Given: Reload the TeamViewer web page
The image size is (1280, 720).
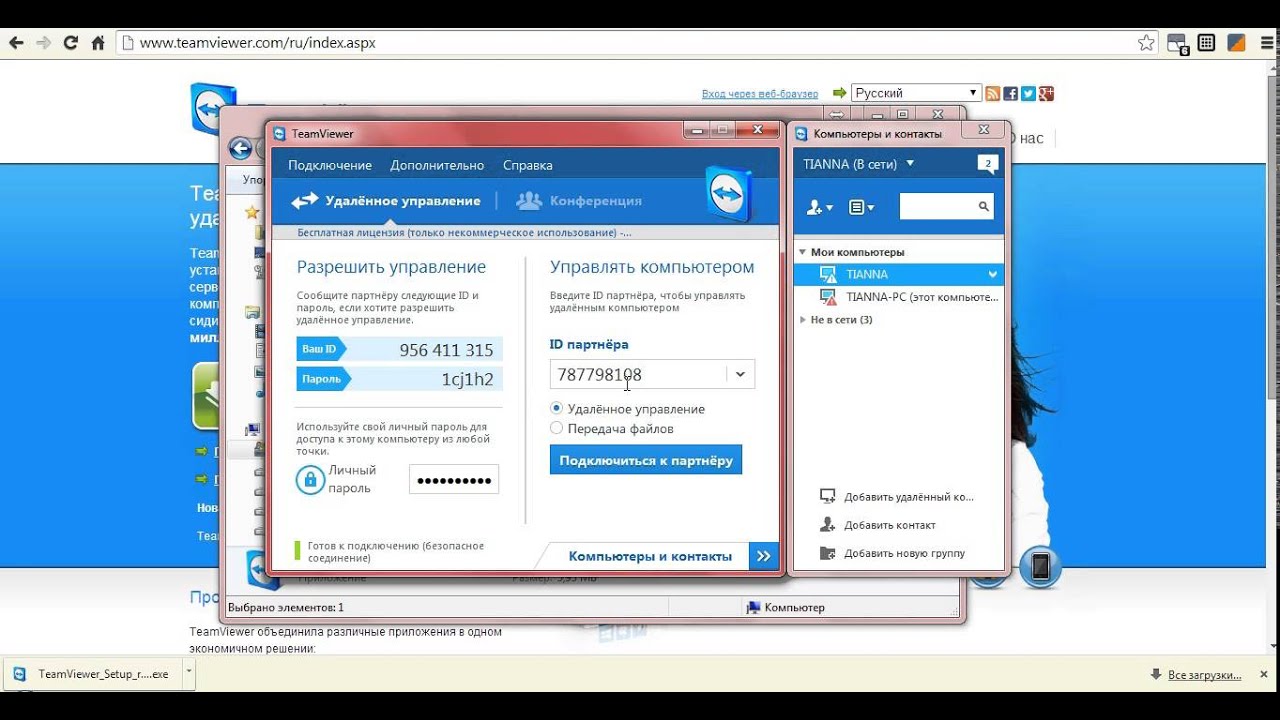Looking at the screenshot, I should [70, 43].
